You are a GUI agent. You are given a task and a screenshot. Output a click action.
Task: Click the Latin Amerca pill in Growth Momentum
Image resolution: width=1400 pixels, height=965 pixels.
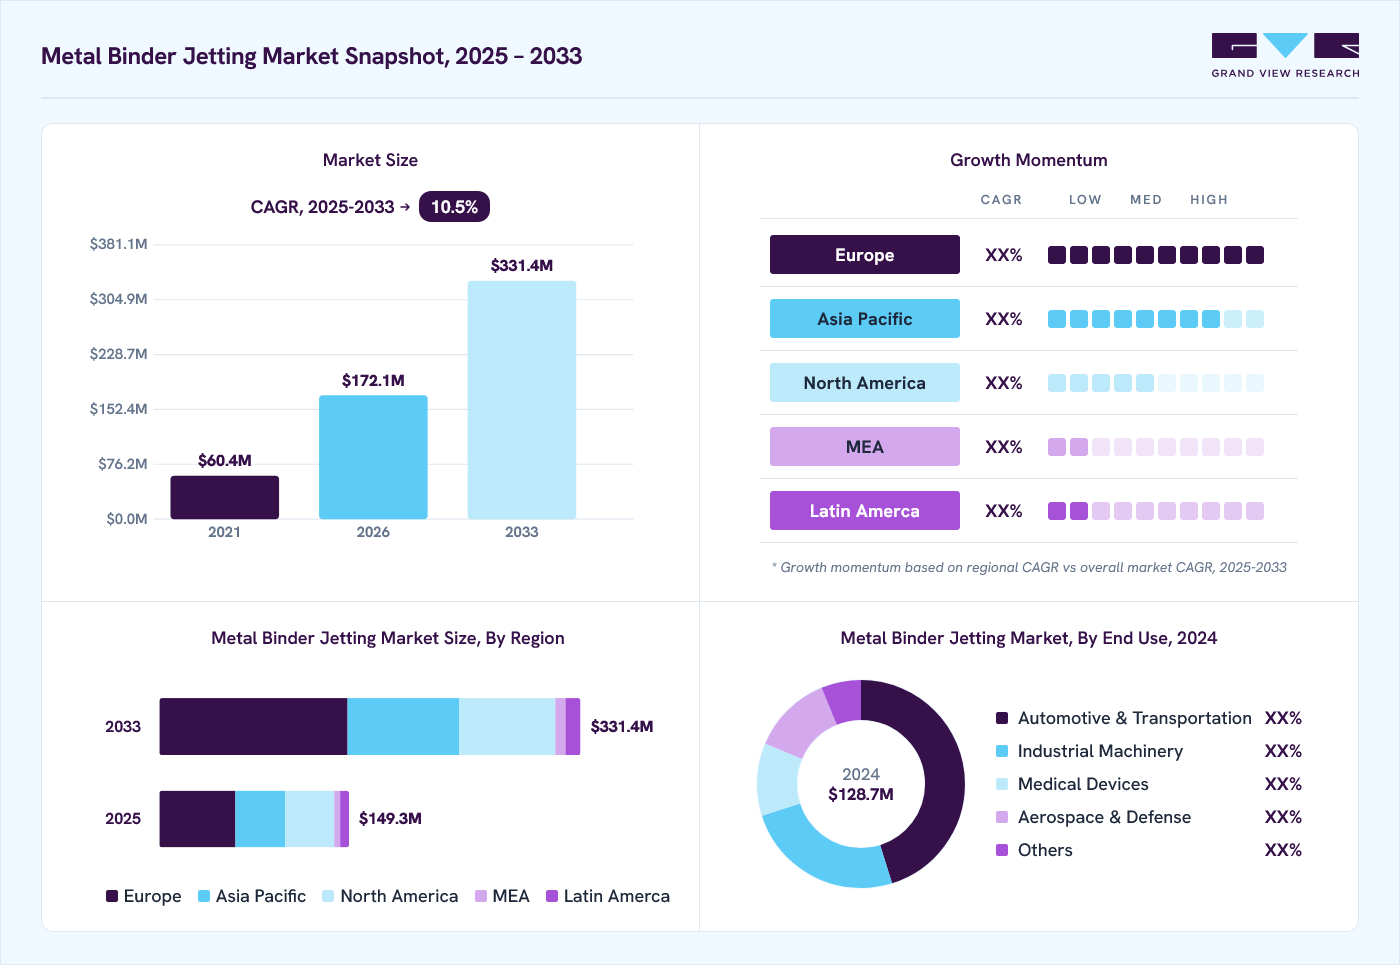[865, 511]
